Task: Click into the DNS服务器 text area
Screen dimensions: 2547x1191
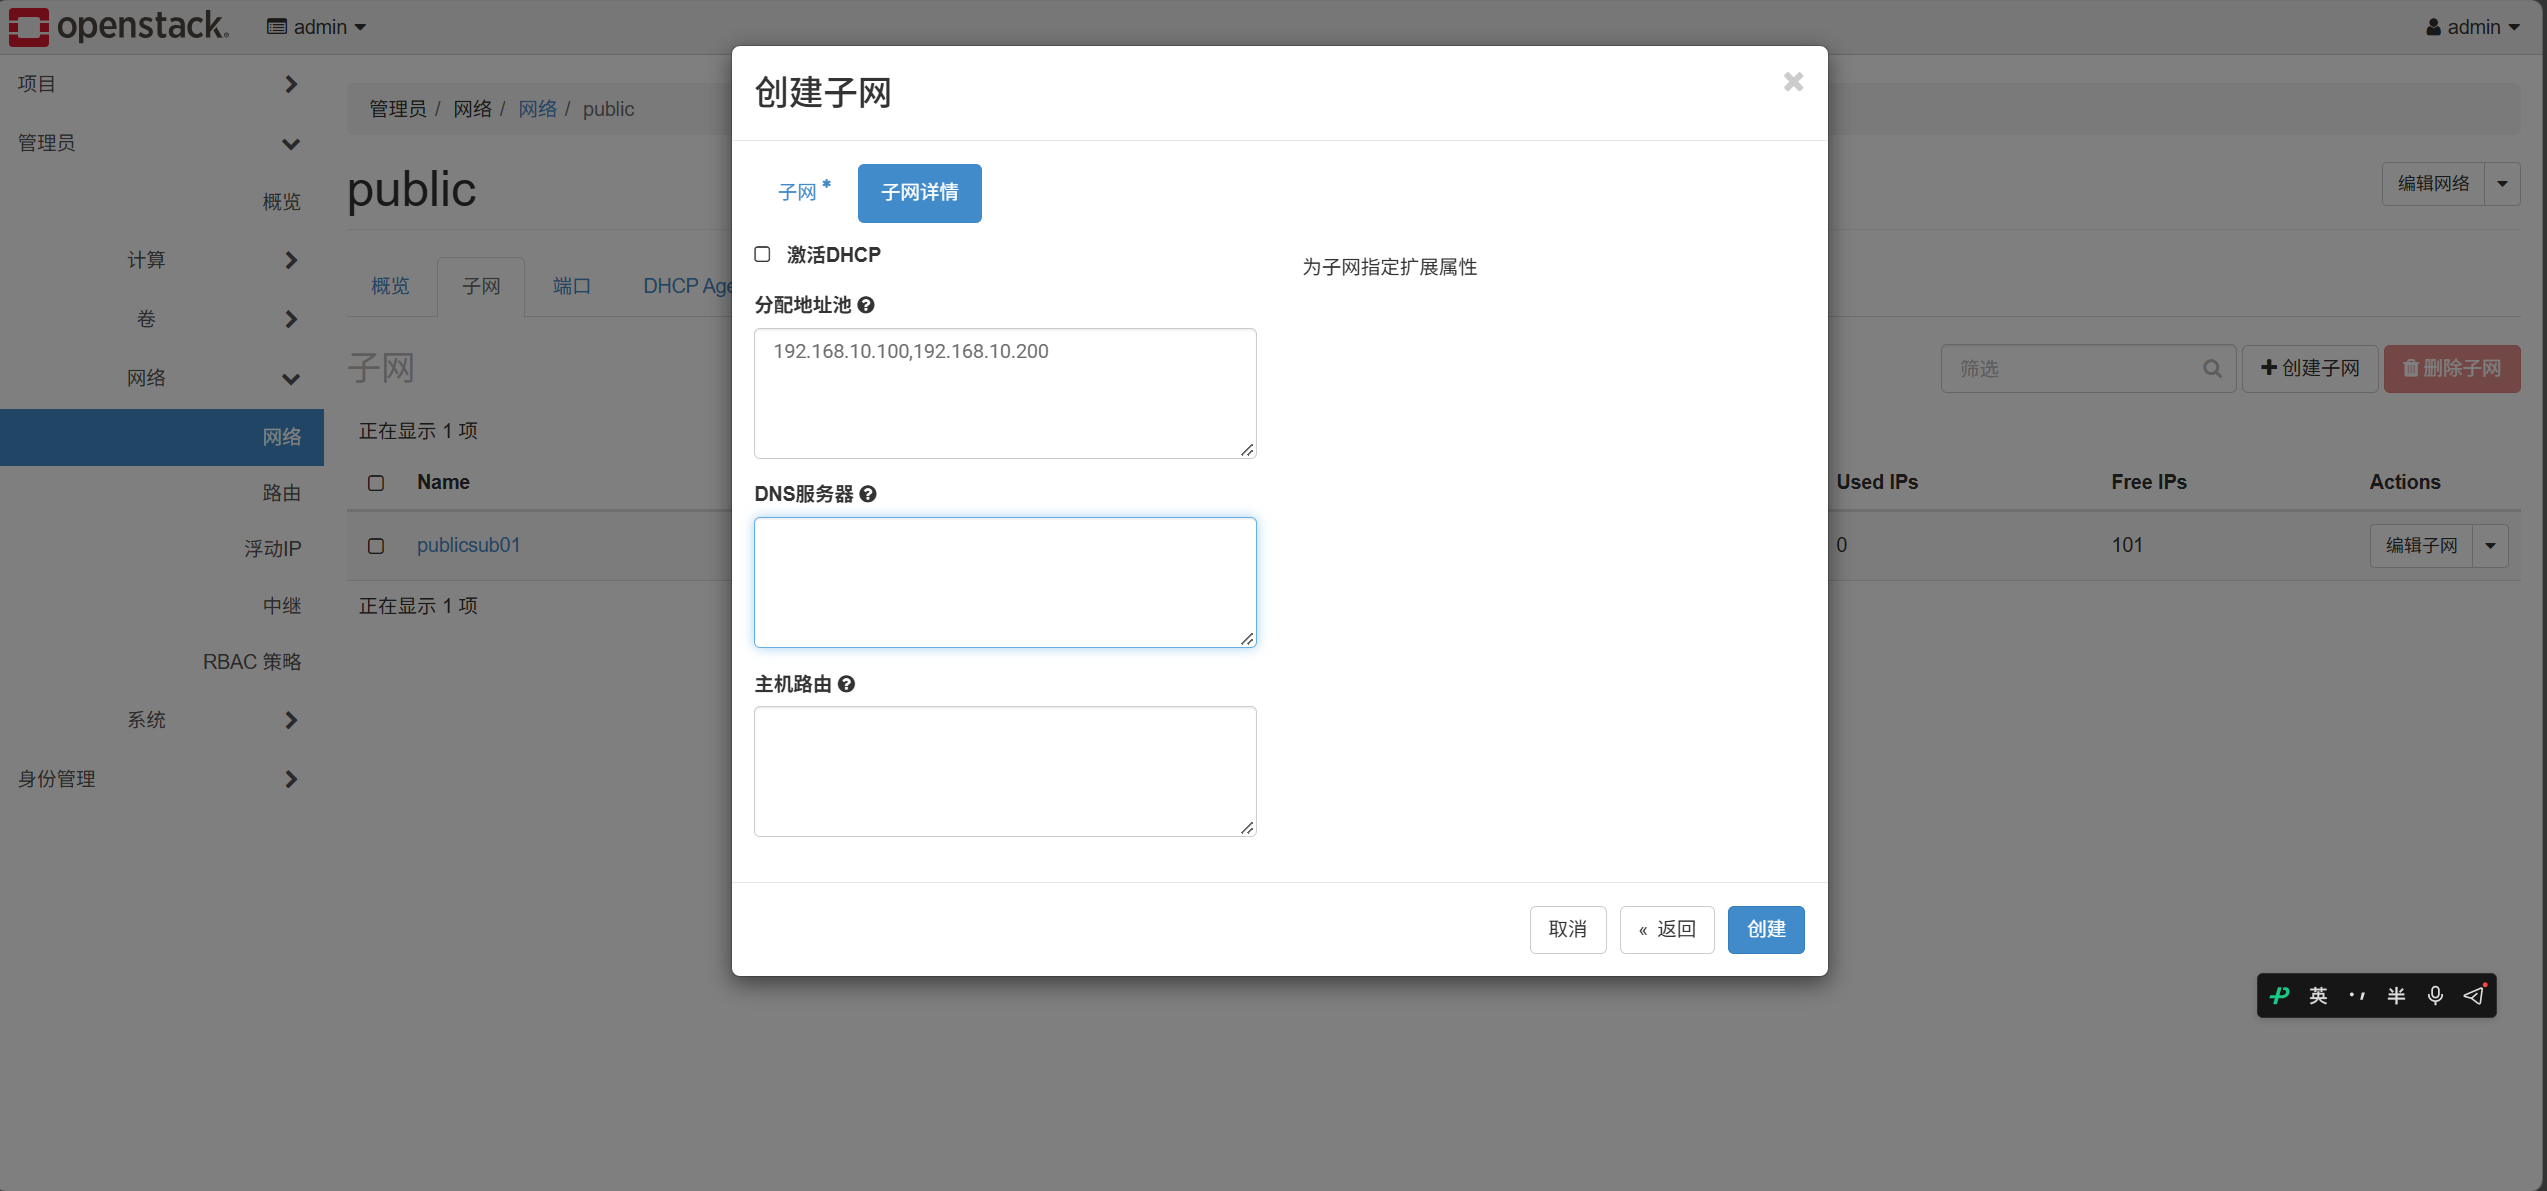Action: pos(1005,582)
